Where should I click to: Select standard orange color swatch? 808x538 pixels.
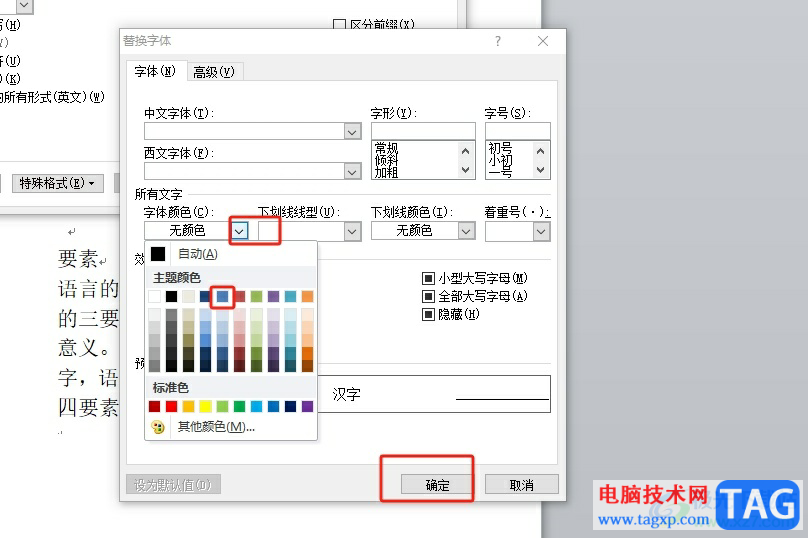(x=189, y=407)
